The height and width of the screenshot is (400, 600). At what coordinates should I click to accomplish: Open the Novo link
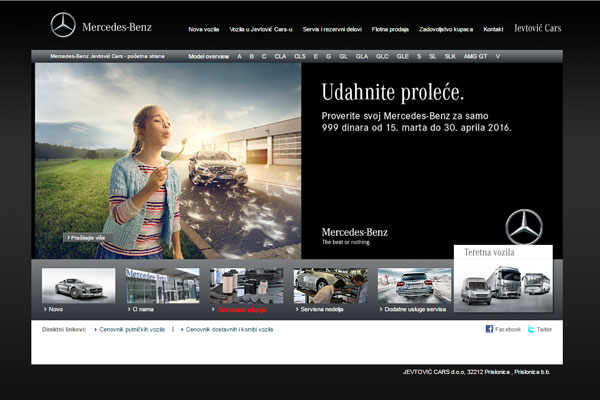coord(55,309)
